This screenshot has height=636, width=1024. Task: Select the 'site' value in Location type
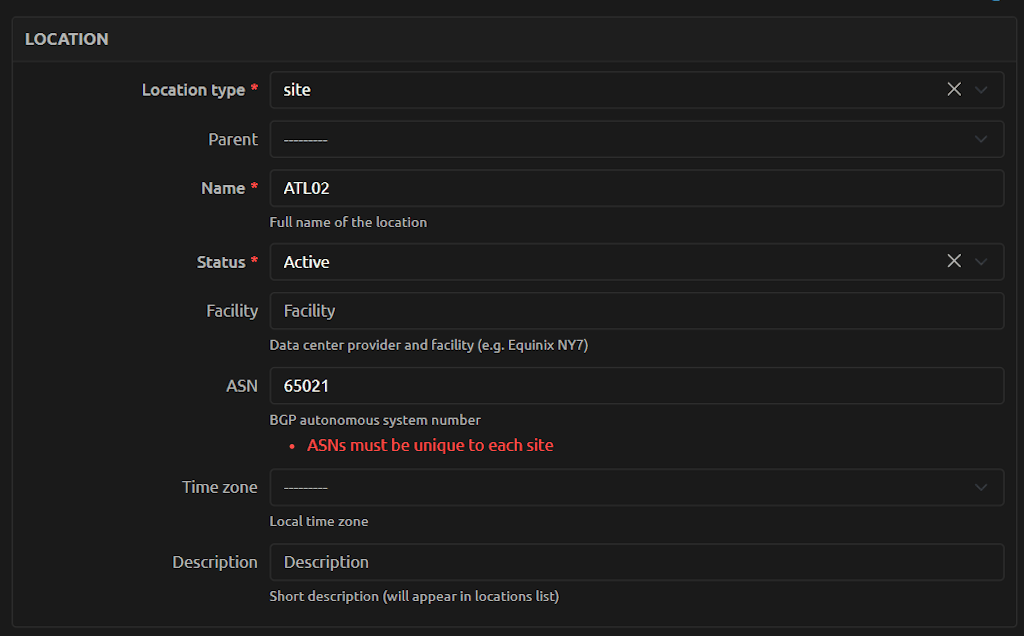[298, 90]
